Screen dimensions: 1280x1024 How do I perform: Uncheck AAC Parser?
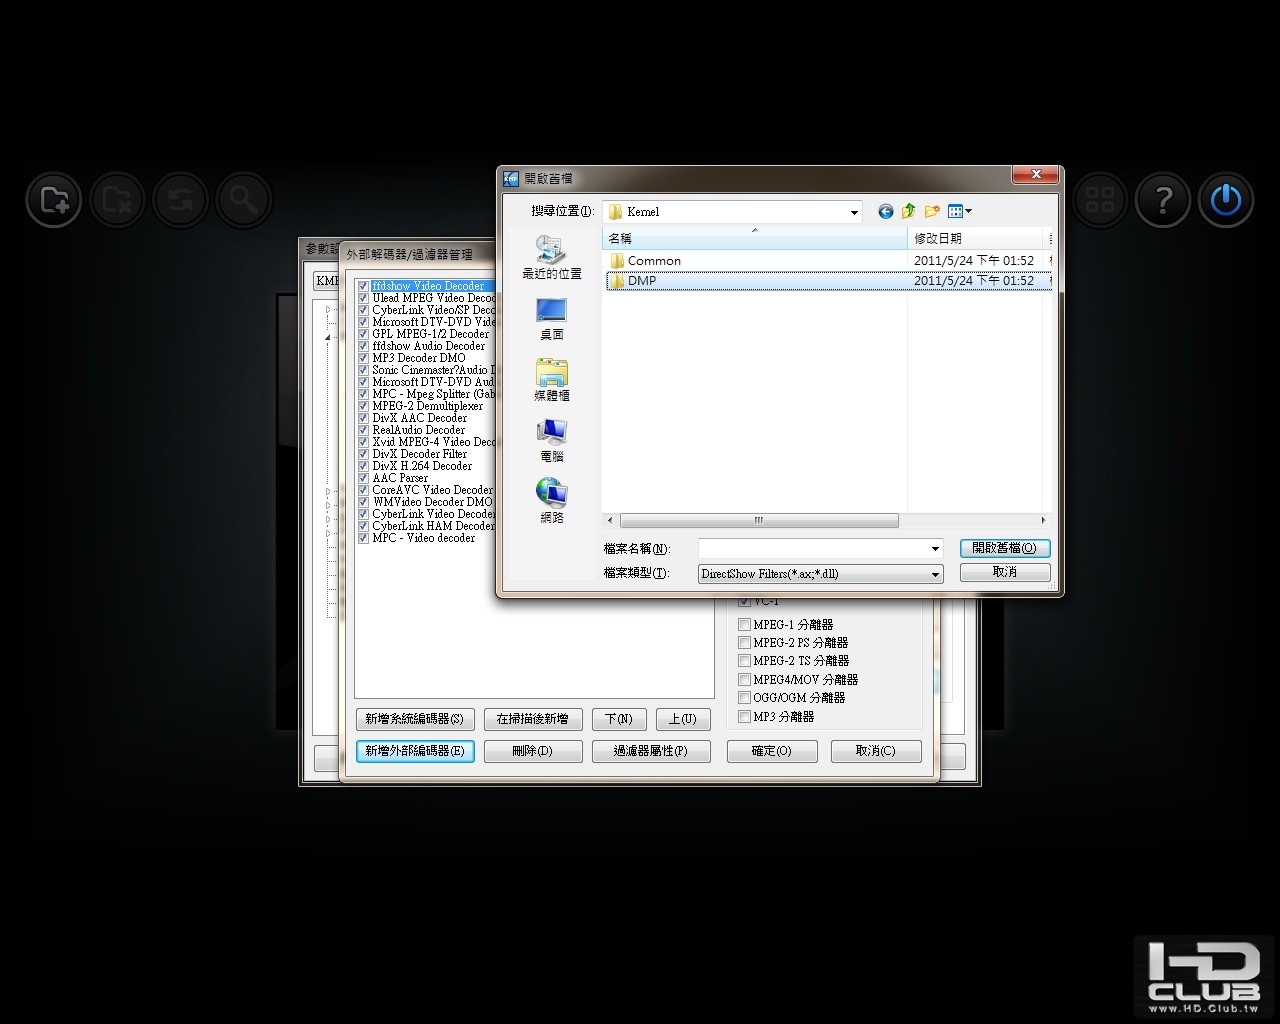(364, 478)
